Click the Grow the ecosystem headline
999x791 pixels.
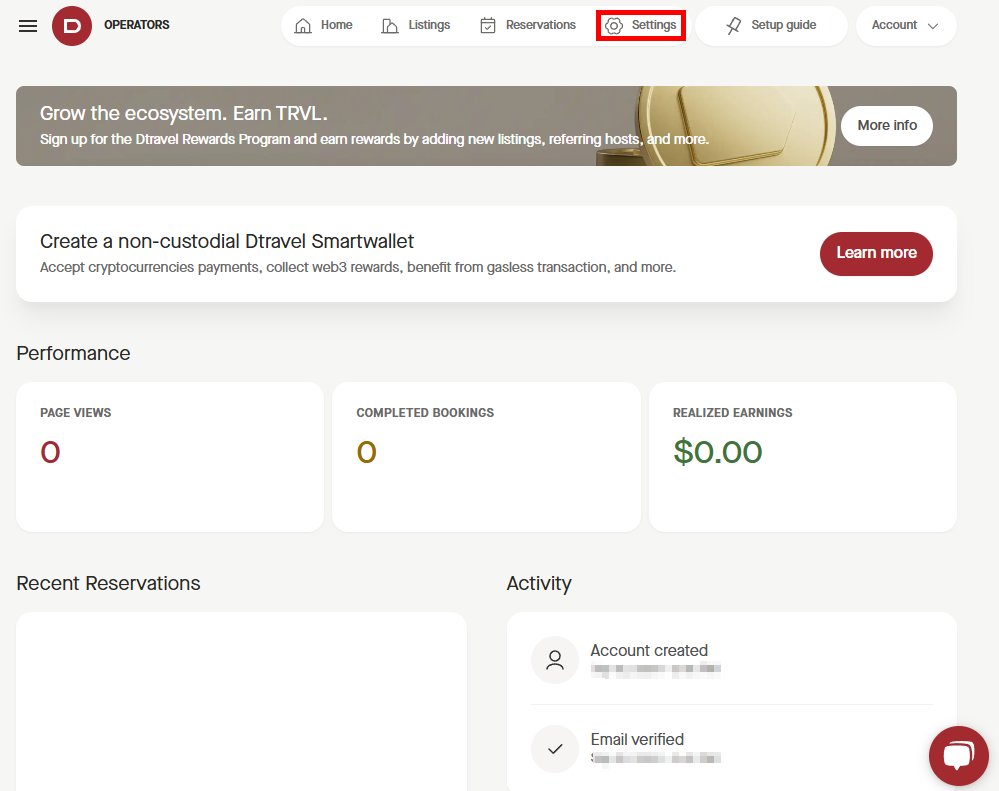183,113
